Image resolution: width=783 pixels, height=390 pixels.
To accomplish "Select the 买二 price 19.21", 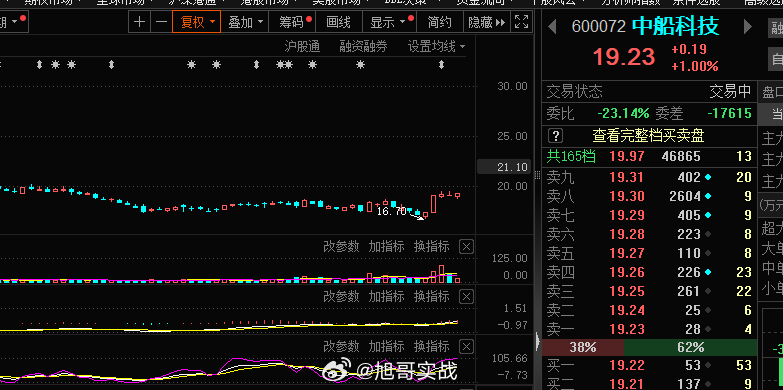I will tap(627, 384).
